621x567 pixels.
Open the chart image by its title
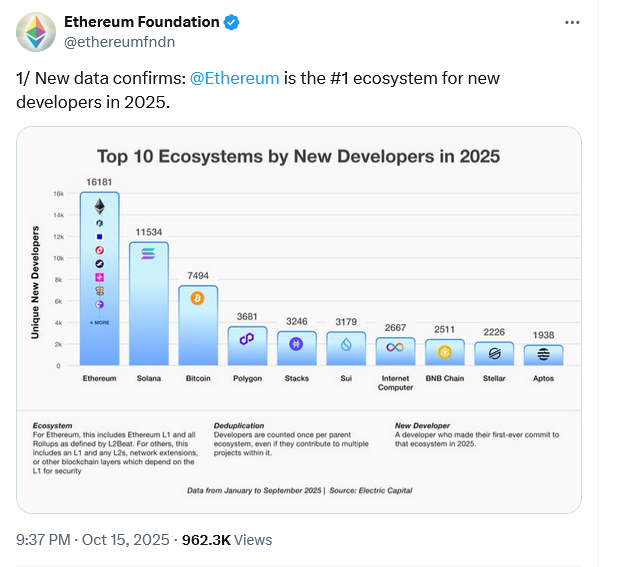point(298,156)
